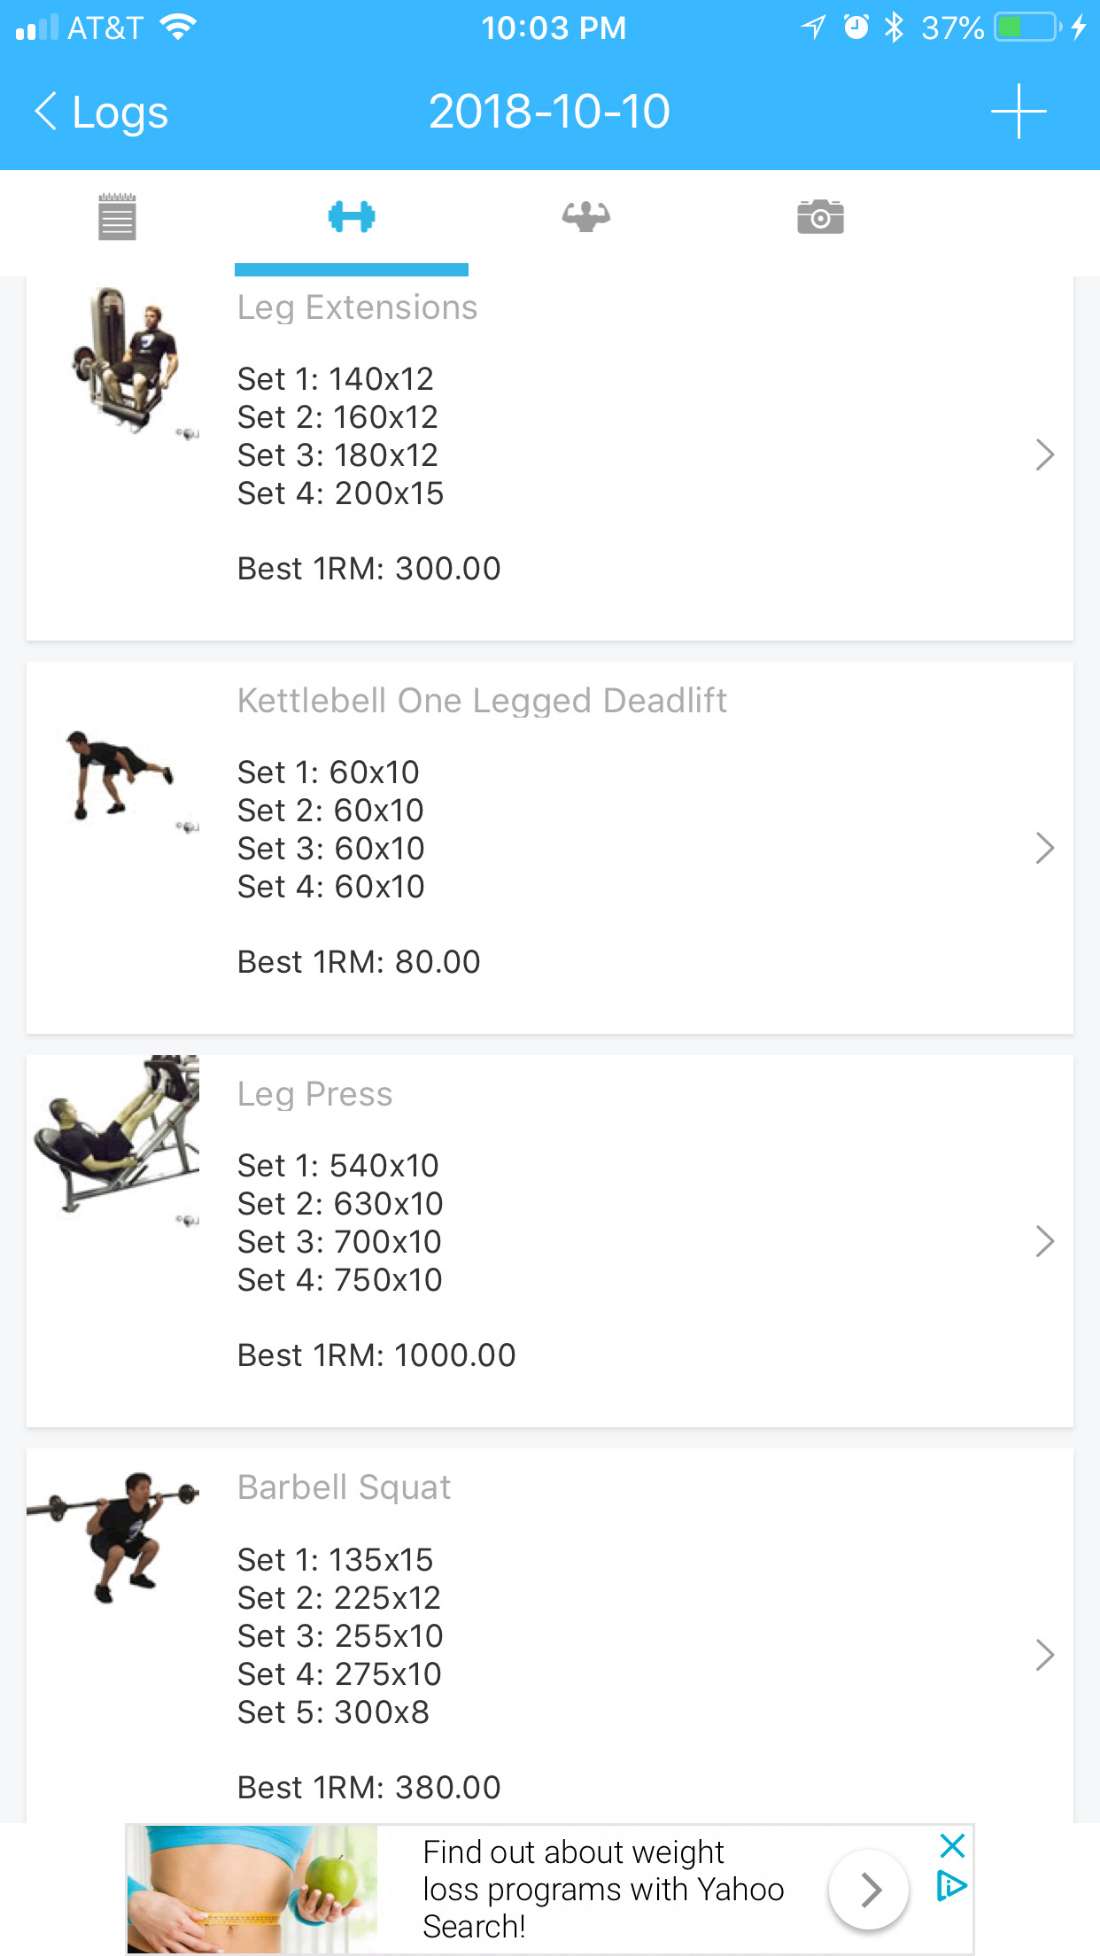The width and height of the screenshot is (1100, 1956).
Task: Click the ad's round arrow button
Action: pos(869,1889)
